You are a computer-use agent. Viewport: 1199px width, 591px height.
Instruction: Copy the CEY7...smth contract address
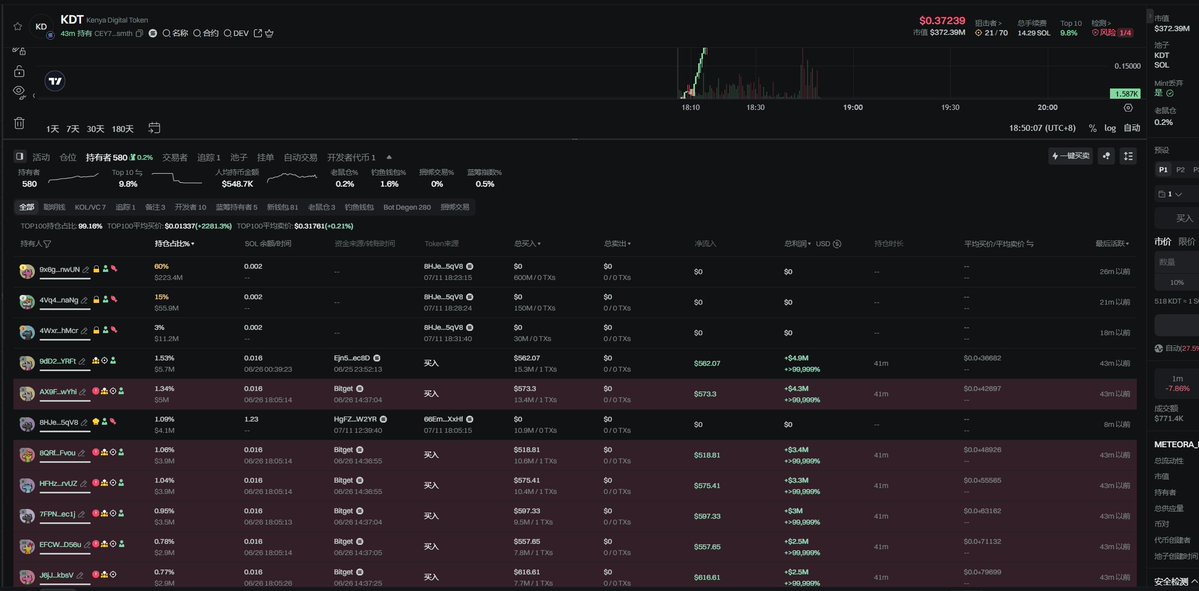pos(140,34)
